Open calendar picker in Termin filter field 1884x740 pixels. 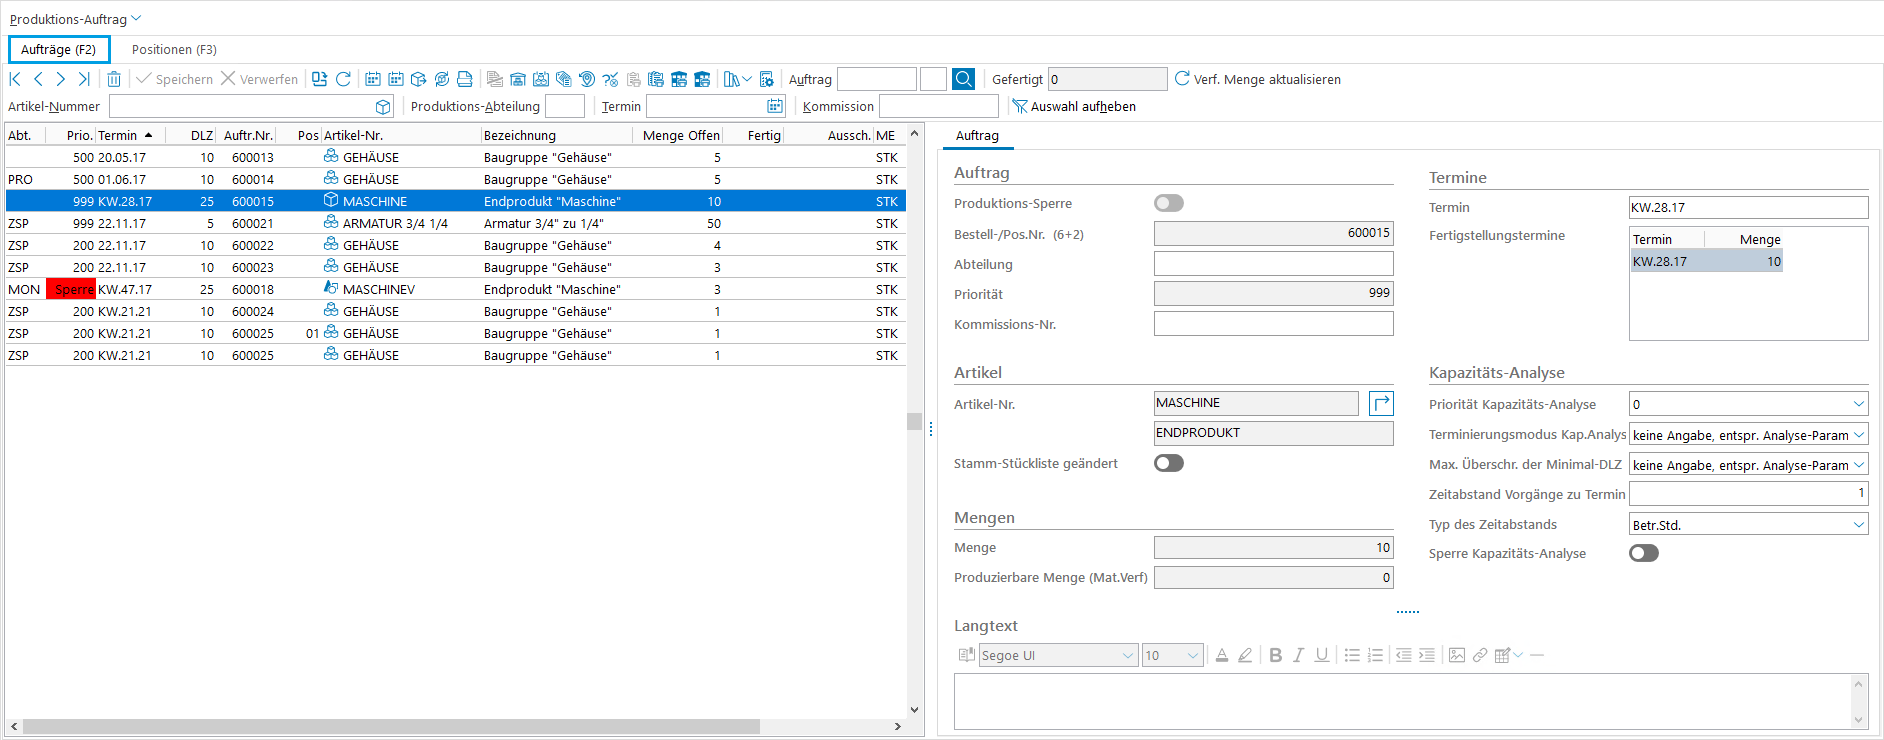[774, 106]
